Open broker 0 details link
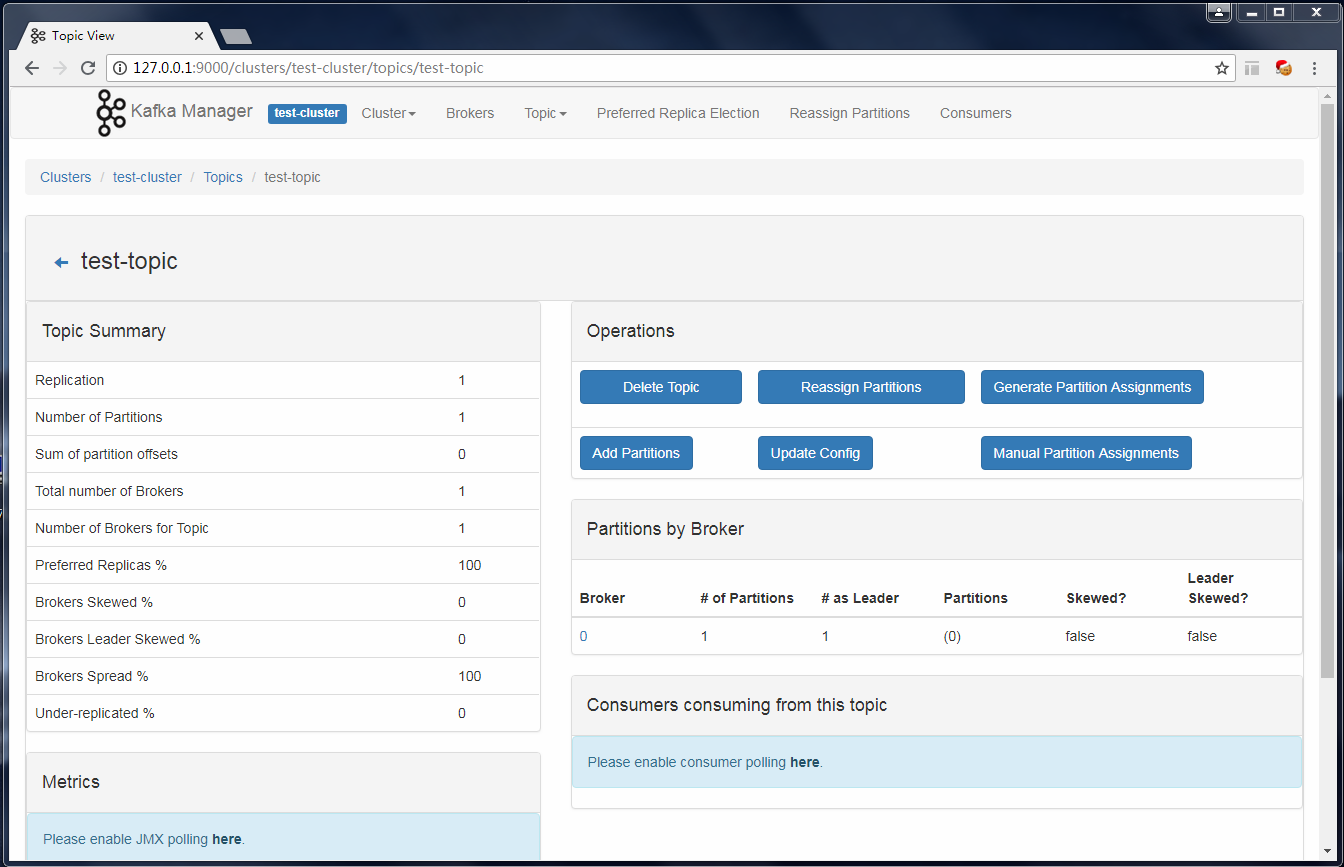Viewport: 1344px width, 867px height. tap(583, 635)
